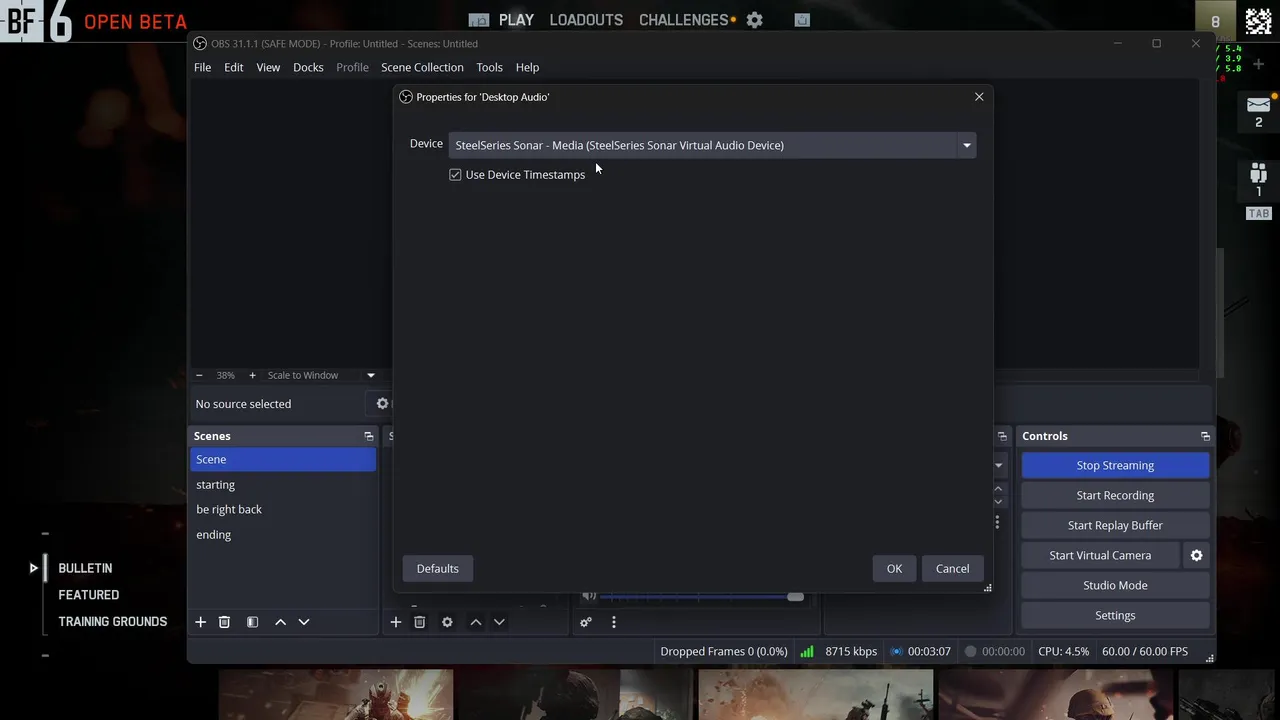This screenshot has height=720, width=1280.
Task: Open the File menu in OBS
Action: [202, 67]
